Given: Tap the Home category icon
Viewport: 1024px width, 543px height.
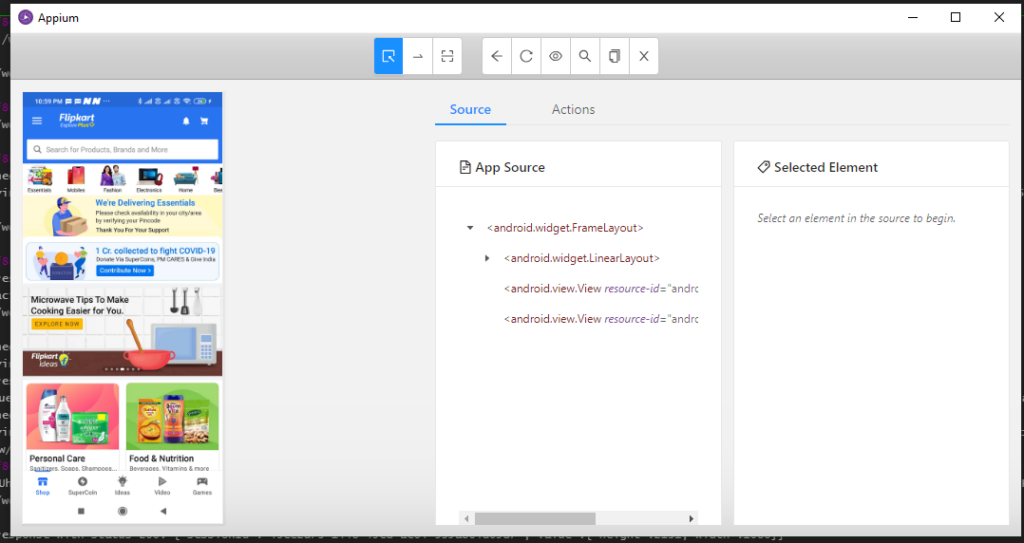Looking at the screenshot, I should pos(185,179).
